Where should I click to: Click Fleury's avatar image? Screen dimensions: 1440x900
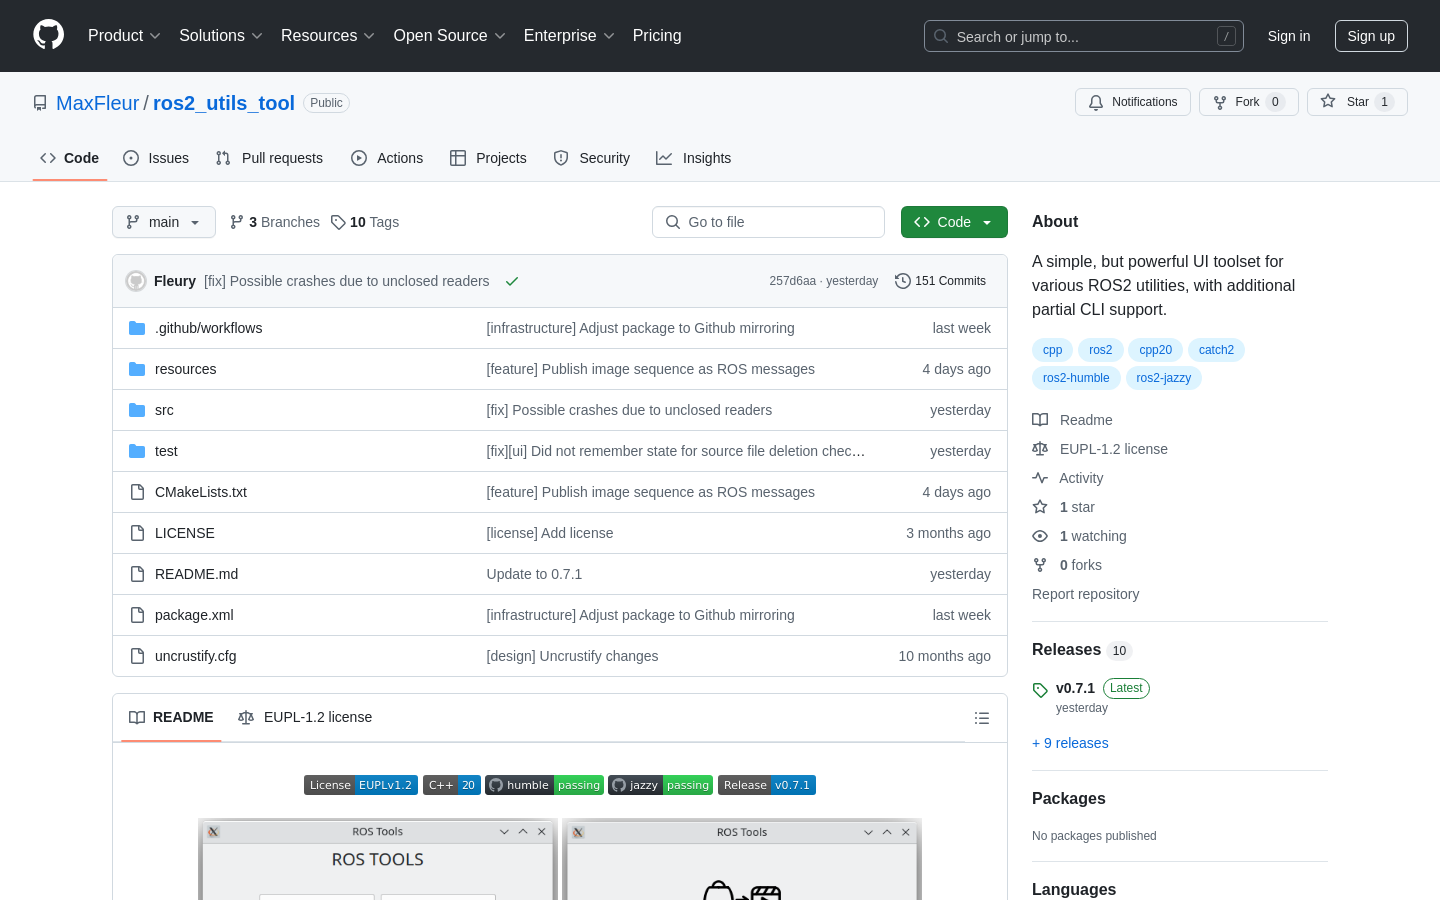pyautogui.click(x=136, y=281)
